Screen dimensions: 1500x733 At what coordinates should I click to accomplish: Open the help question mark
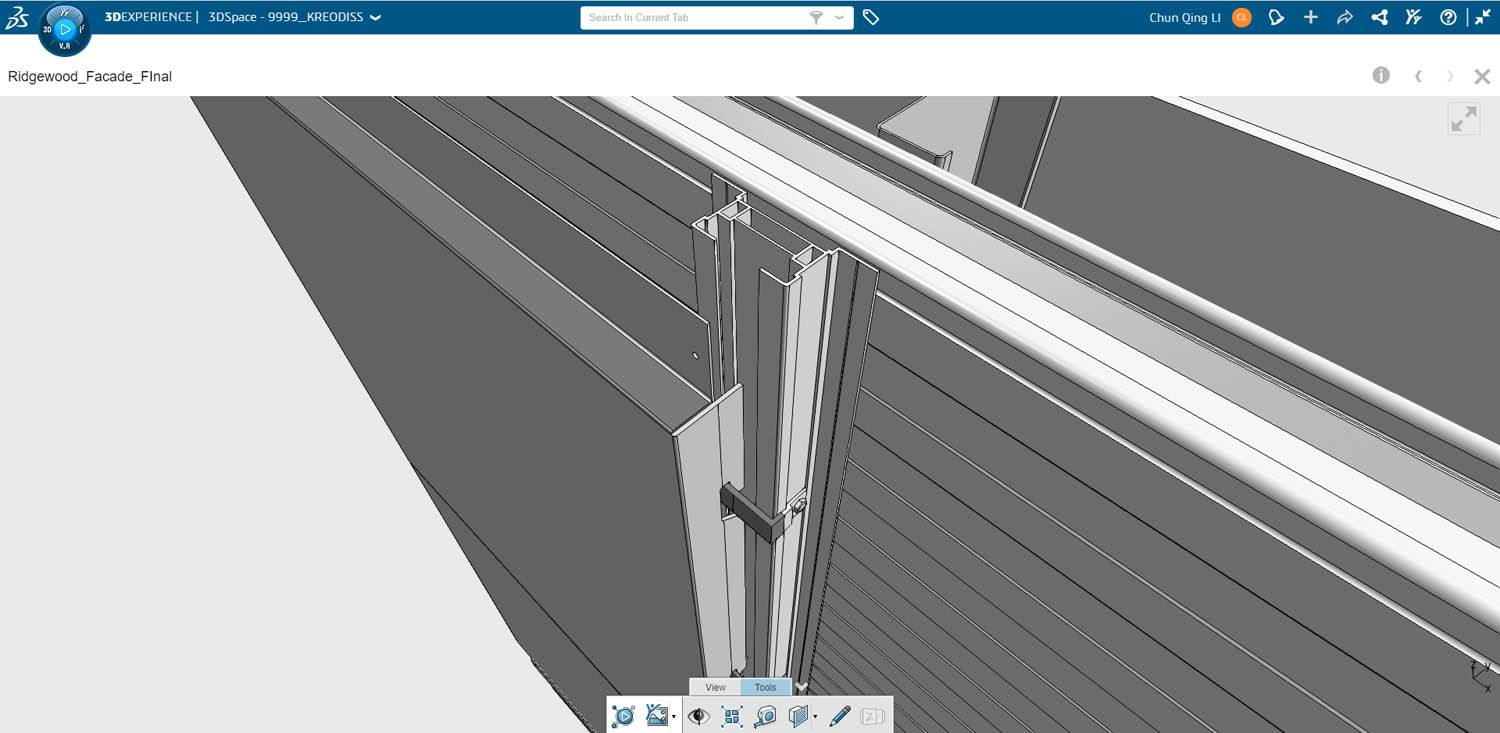tap(1448, 17)
